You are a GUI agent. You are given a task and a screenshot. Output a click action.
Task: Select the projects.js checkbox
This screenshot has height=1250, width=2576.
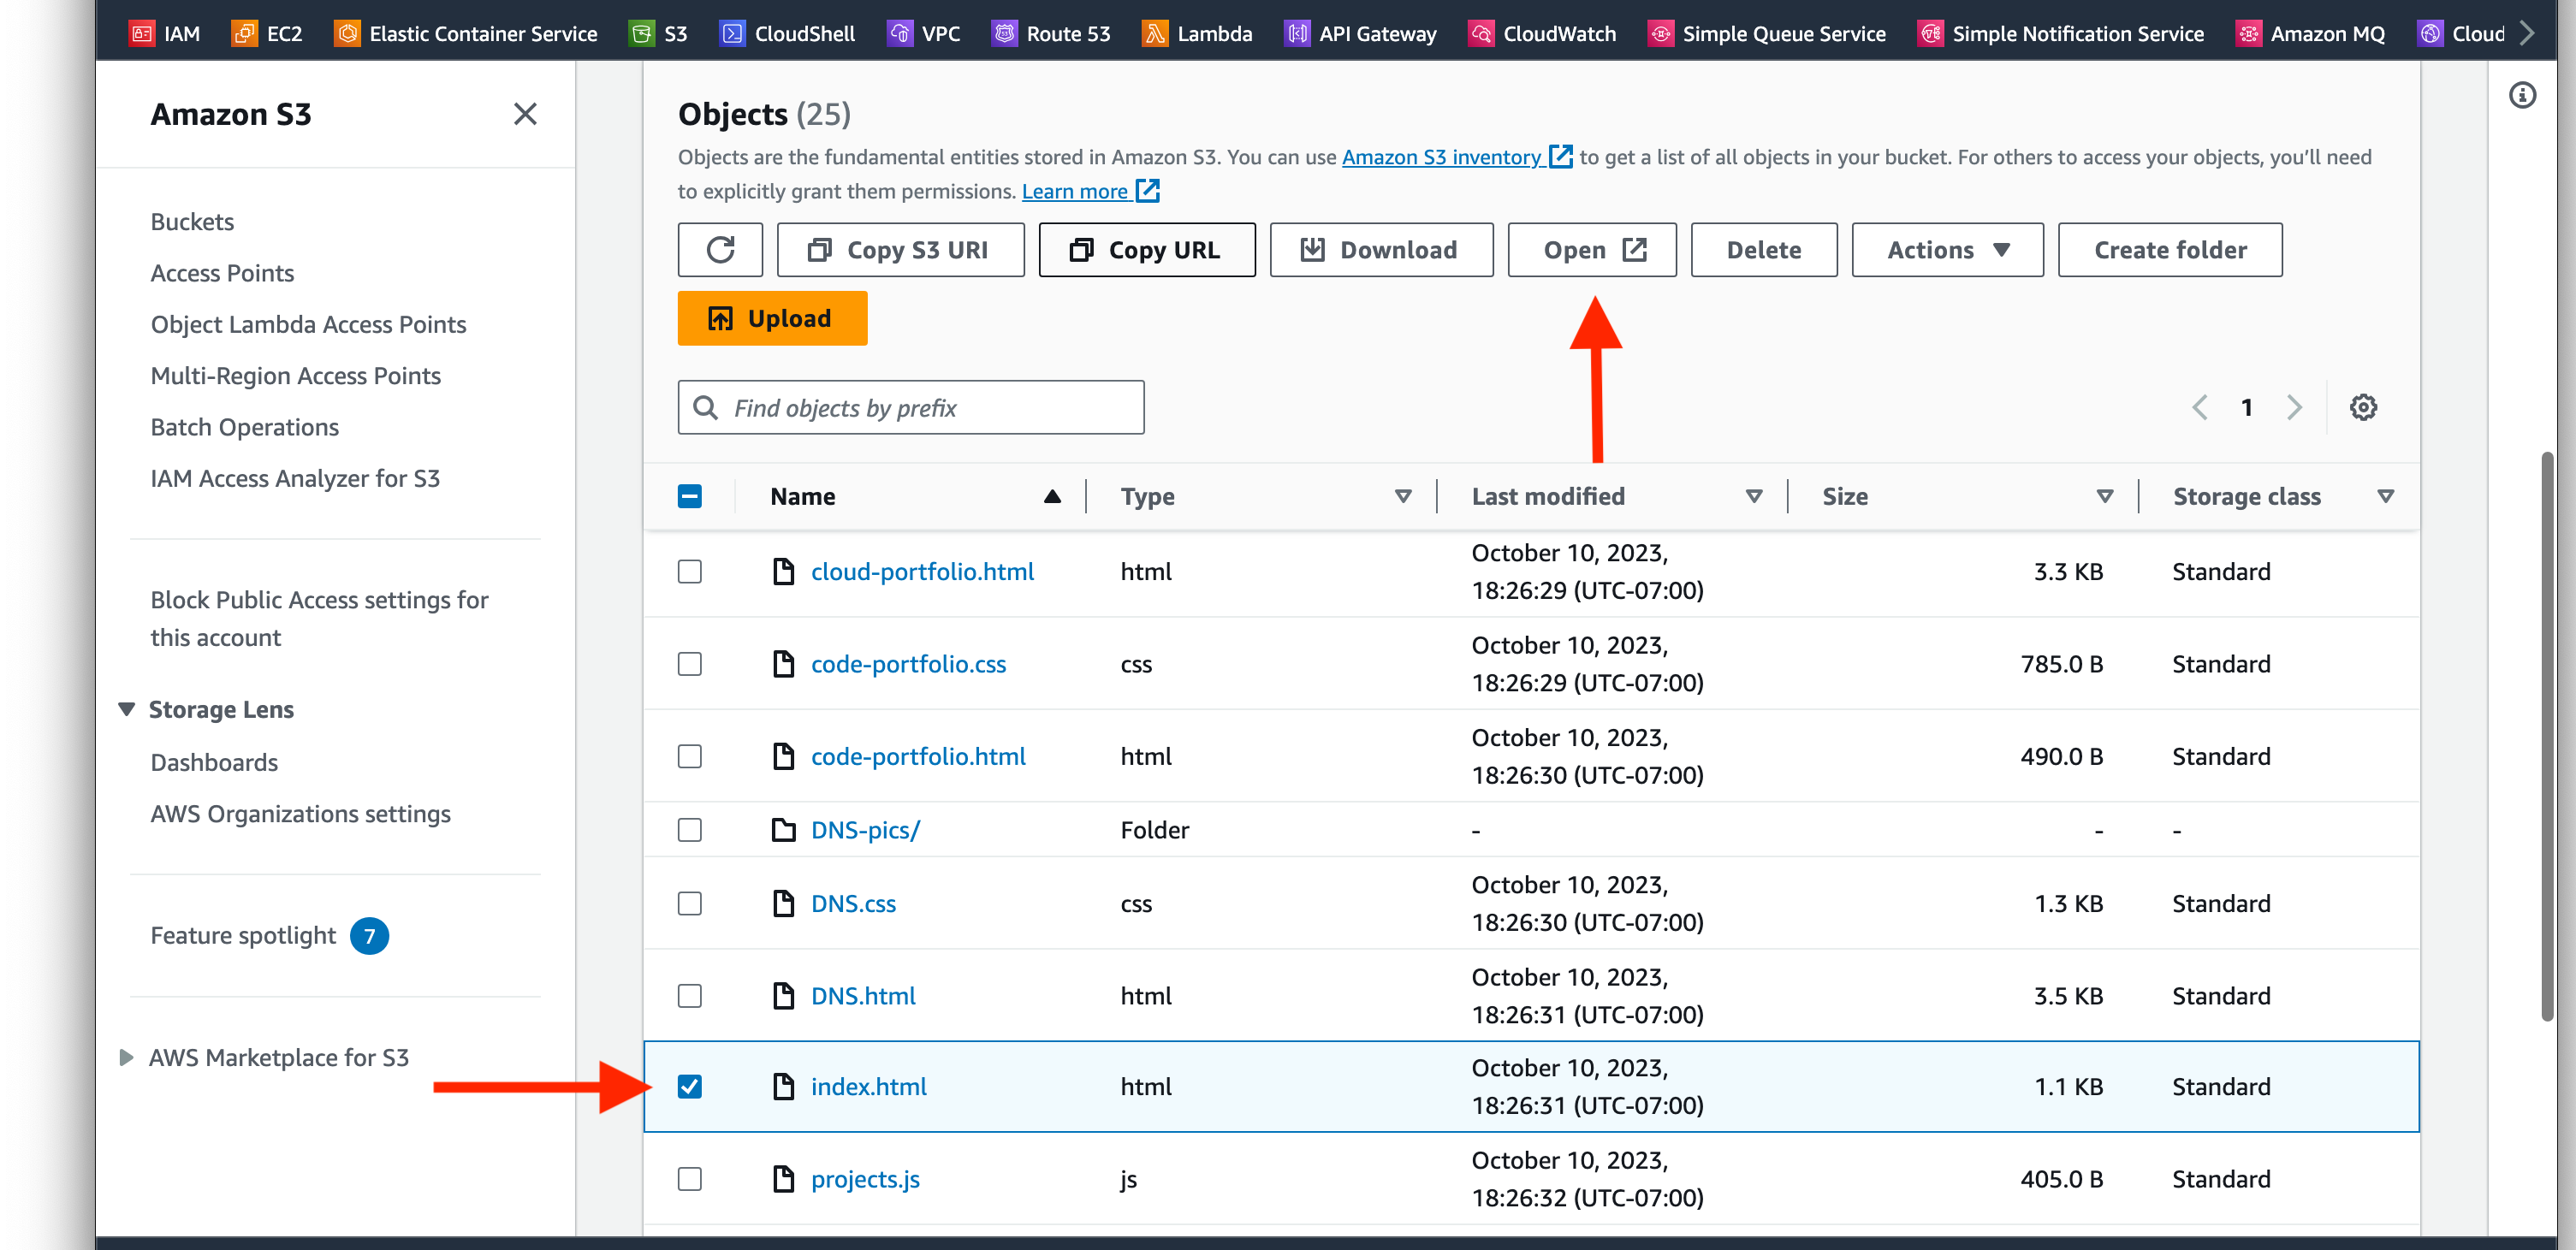pos(690,1179)
